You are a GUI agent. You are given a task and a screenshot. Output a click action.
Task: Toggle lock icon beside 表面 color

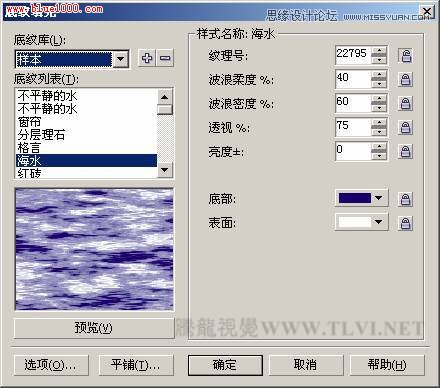[405, 223]
